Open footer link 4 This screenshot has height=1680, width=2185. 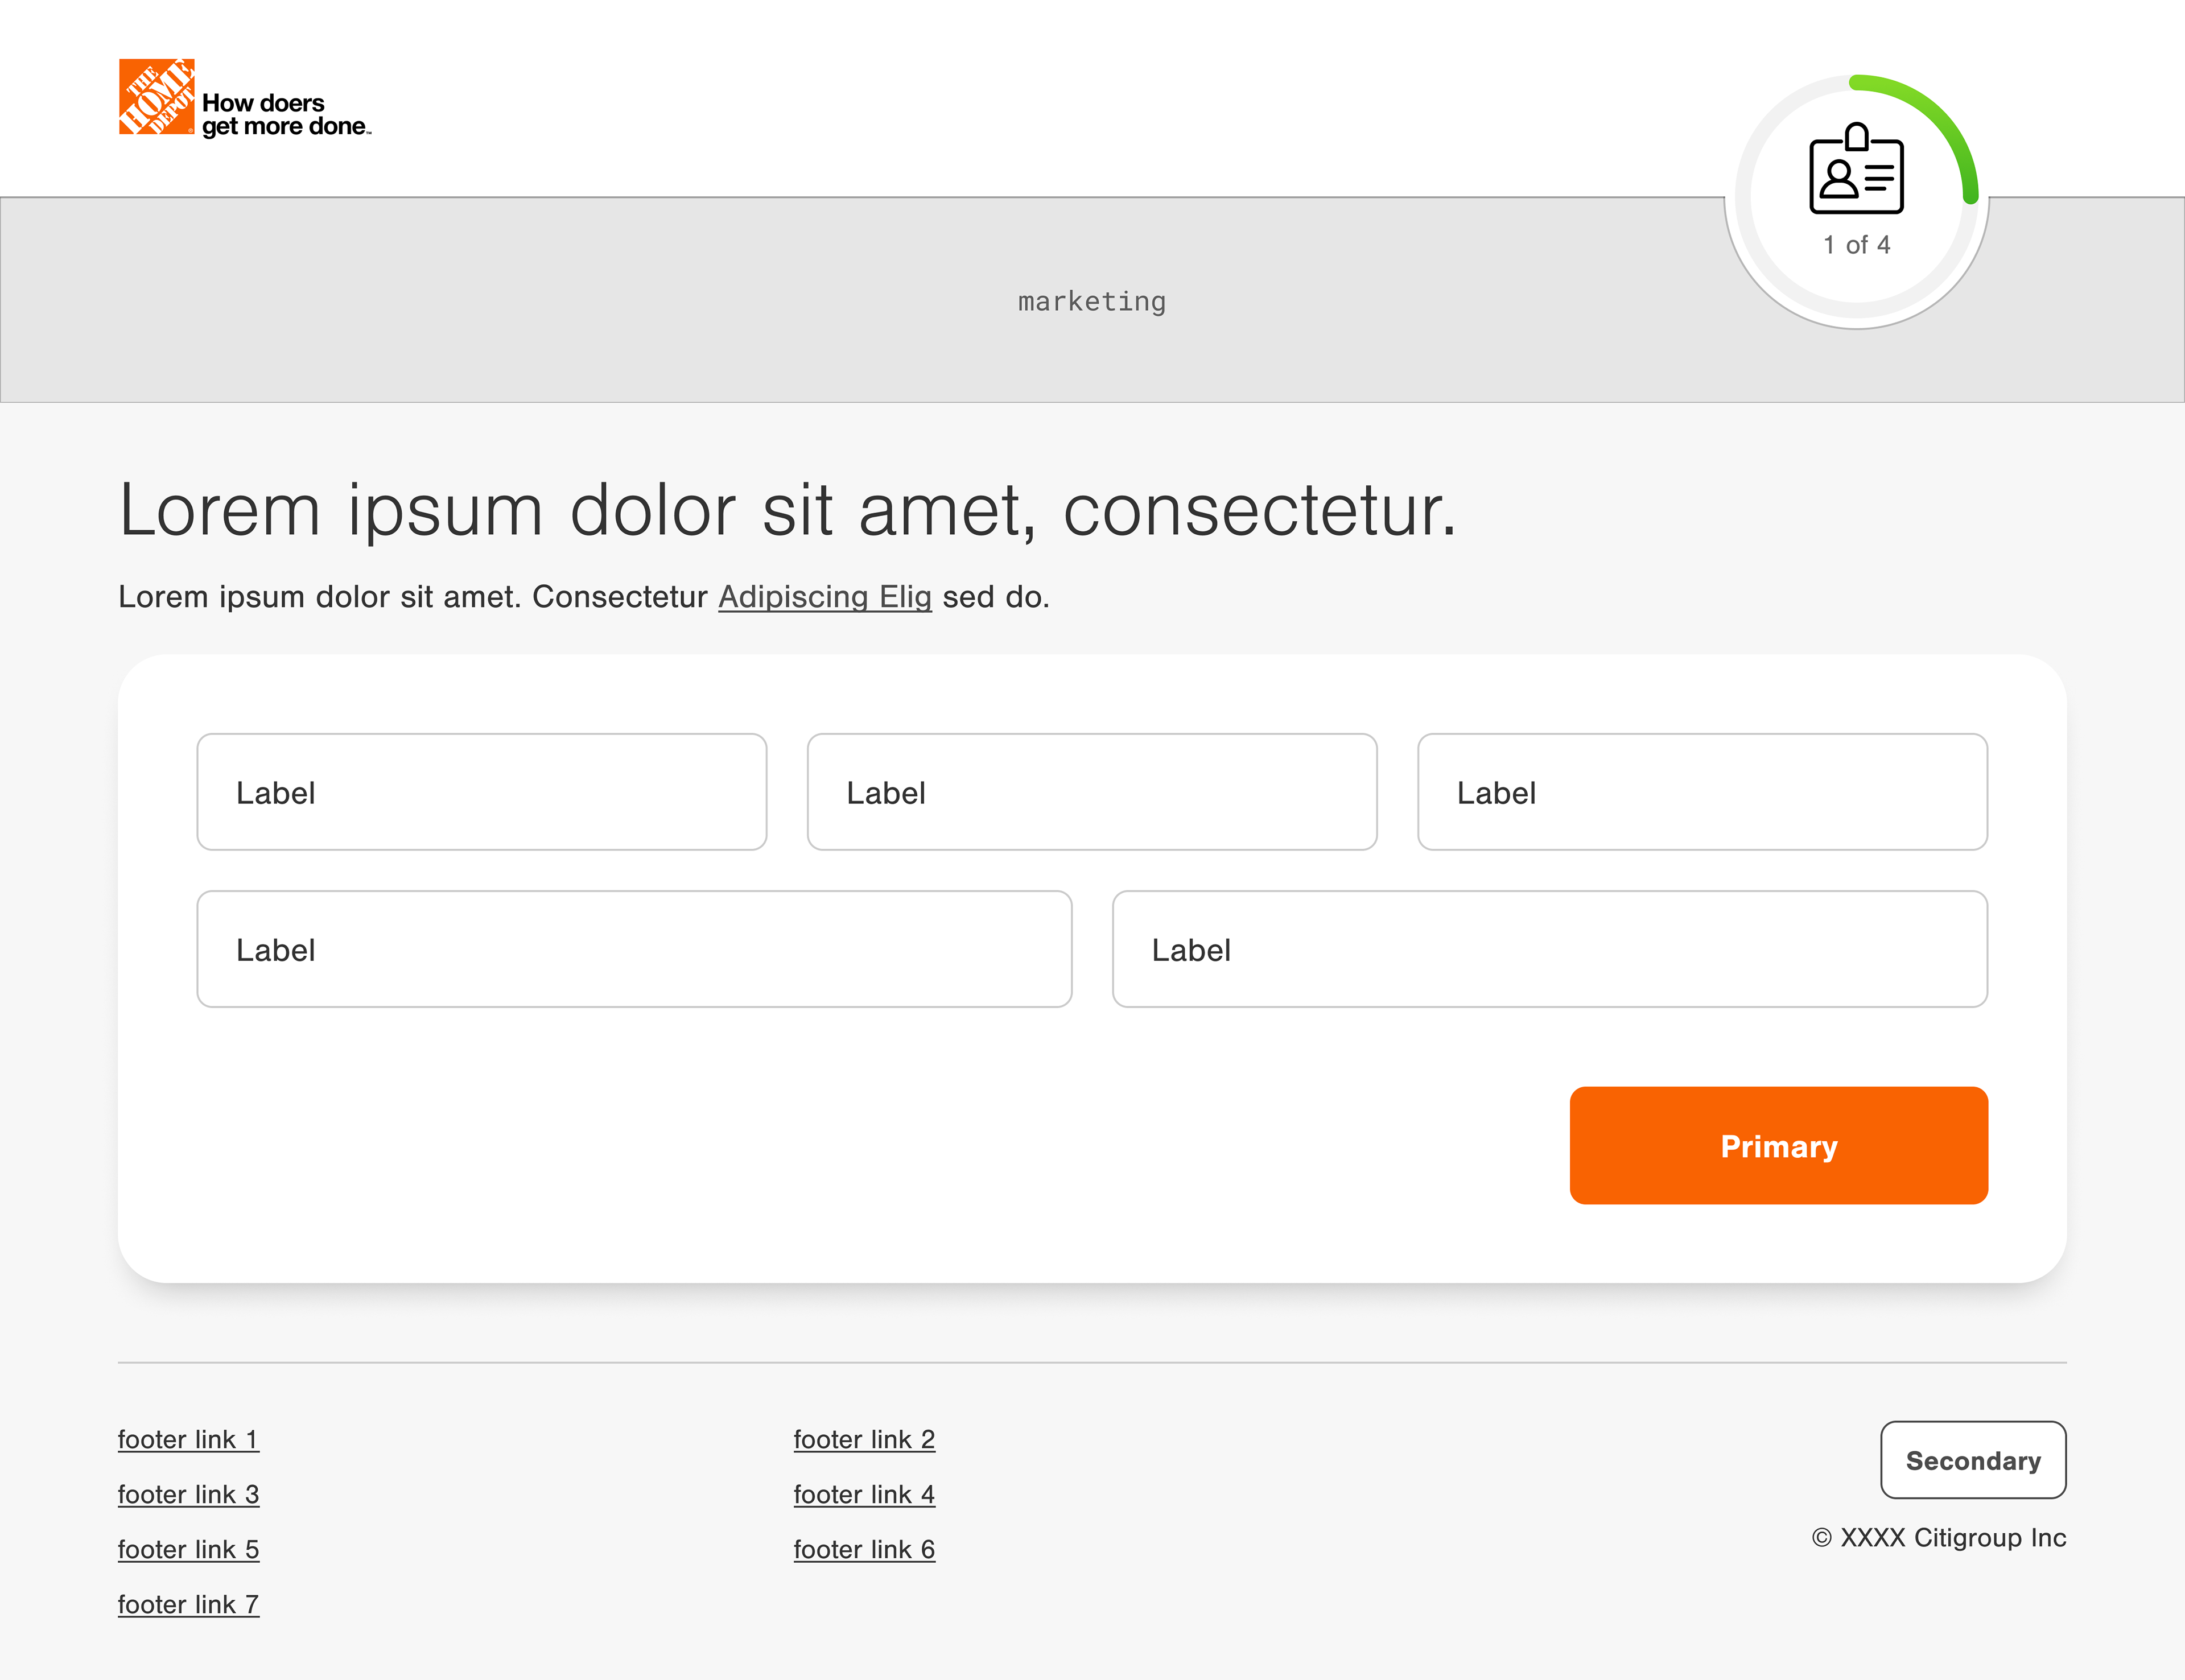click(864, 1495)
